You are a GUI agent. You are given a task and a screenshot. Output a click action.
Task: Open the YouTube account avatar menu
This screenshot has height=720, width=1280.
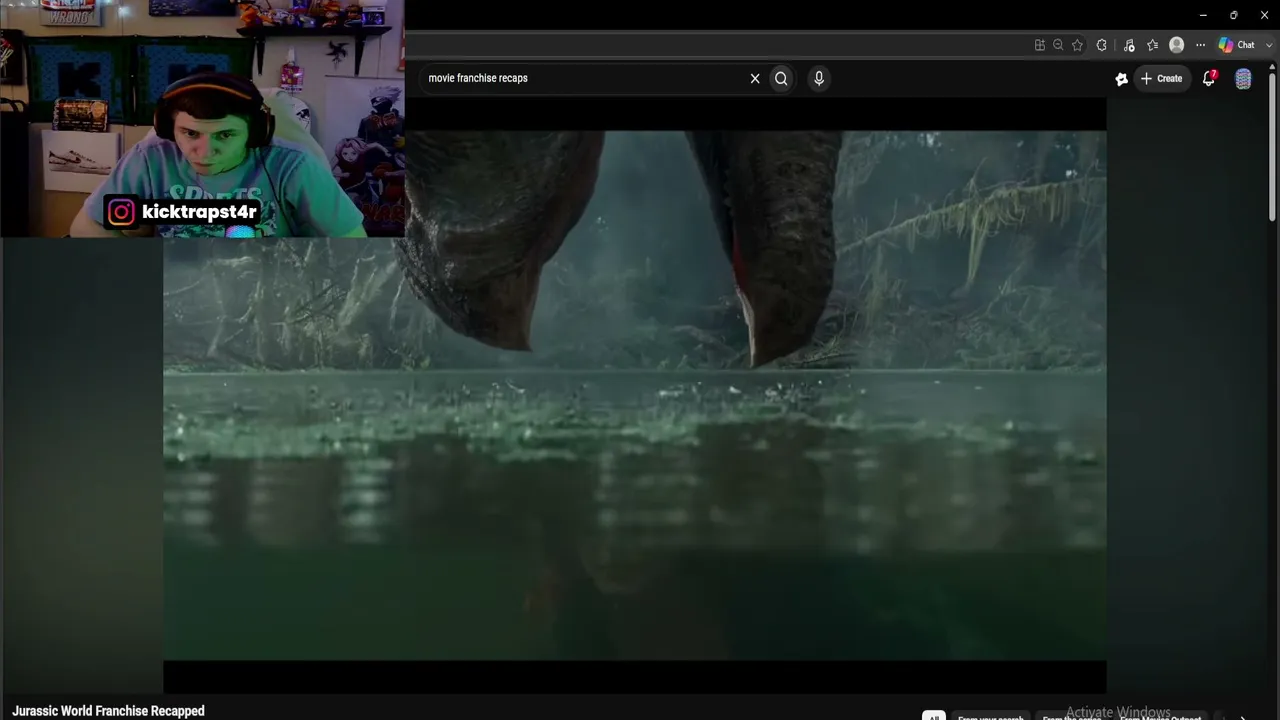tap(1243, 79)
